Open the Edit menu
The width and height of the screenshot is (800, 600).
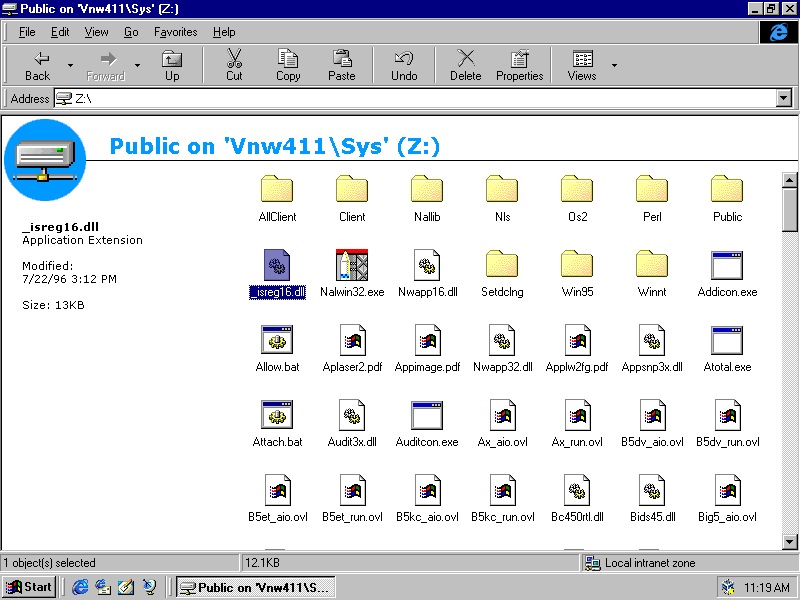tap(60, 32)
